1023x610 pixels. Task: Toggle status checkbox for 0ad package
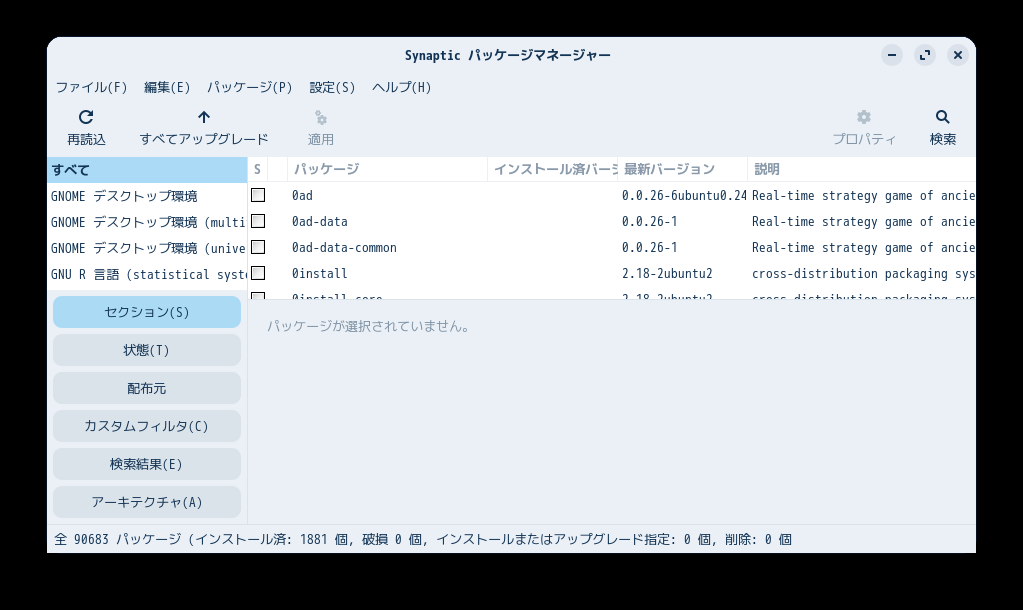258,195
